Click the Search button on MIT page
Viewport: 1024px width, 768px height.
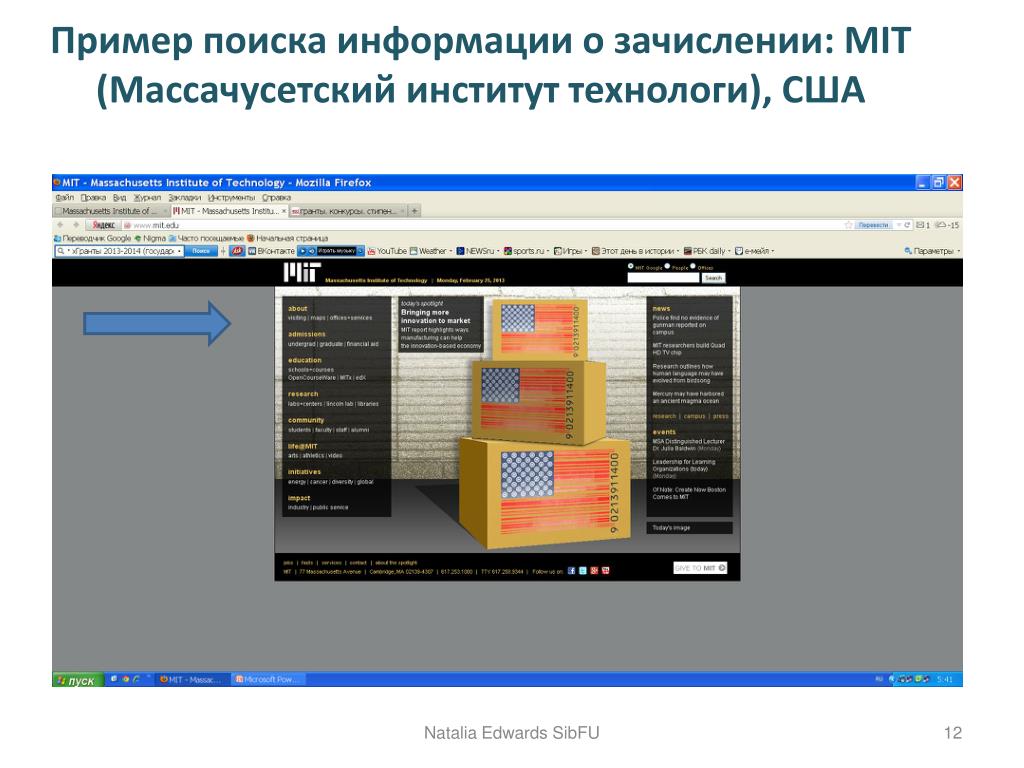[x=713, y=278]
